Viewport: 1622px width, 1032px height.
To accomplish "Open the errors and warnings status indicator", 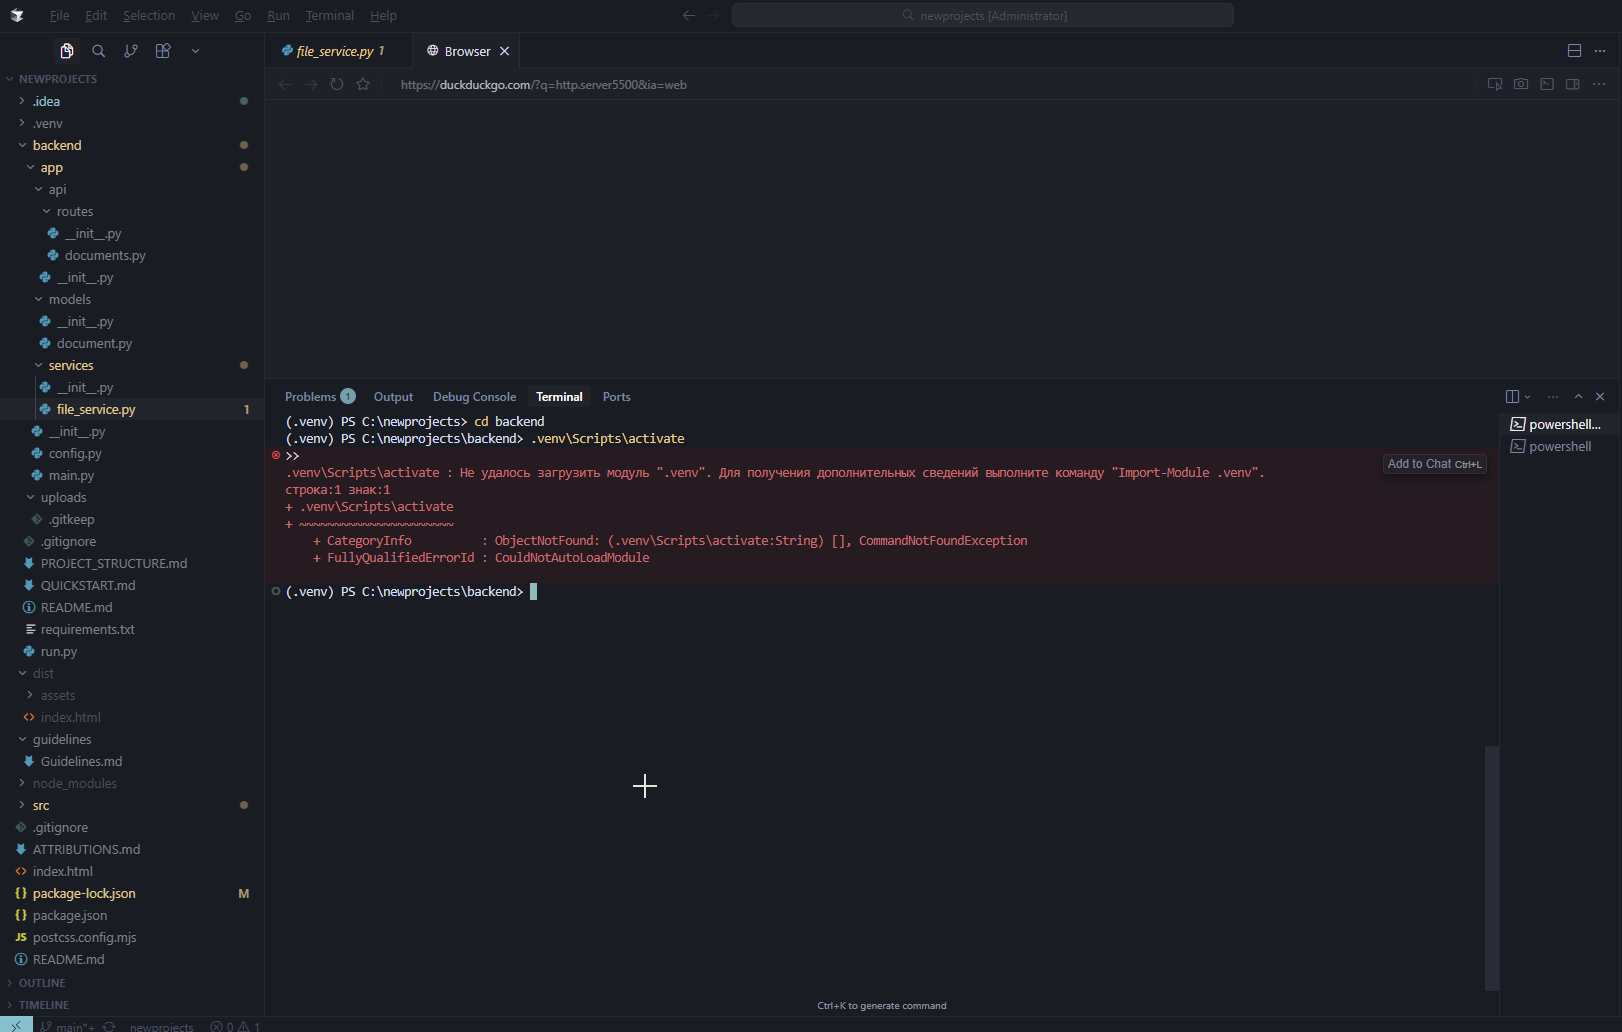I will click(x=235, y=1027).
